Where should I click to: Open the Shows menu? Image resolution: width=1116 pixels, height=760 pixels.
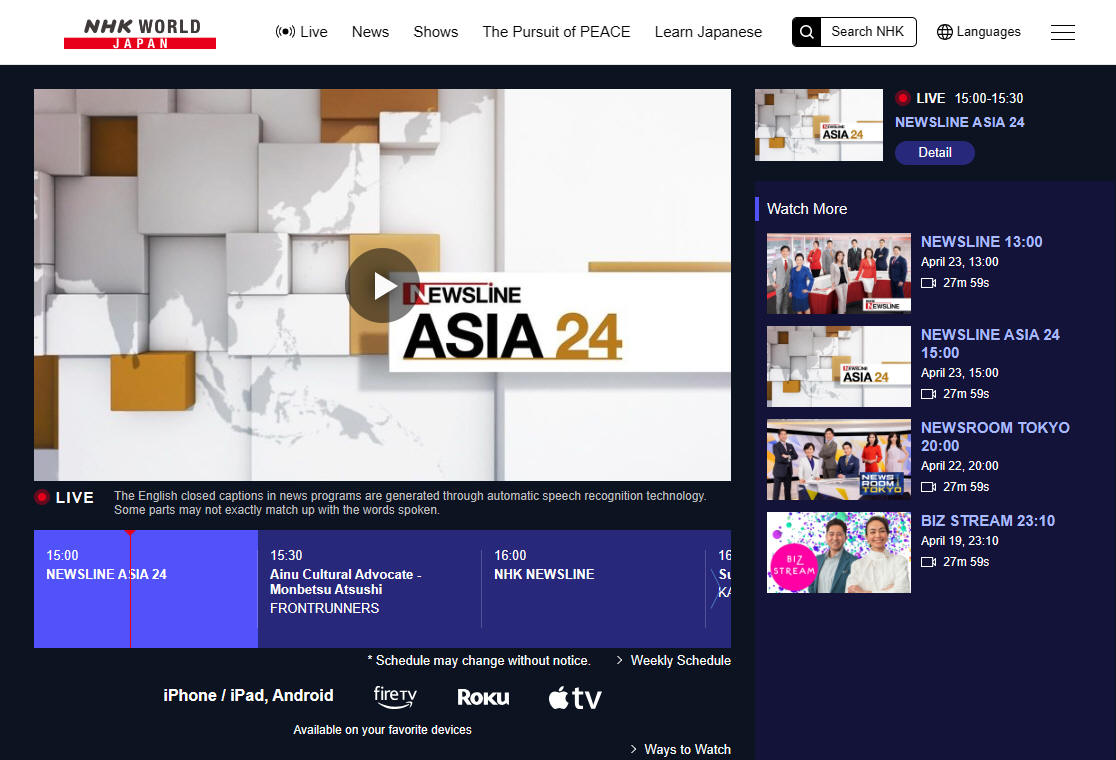click(x=436, y=32)
